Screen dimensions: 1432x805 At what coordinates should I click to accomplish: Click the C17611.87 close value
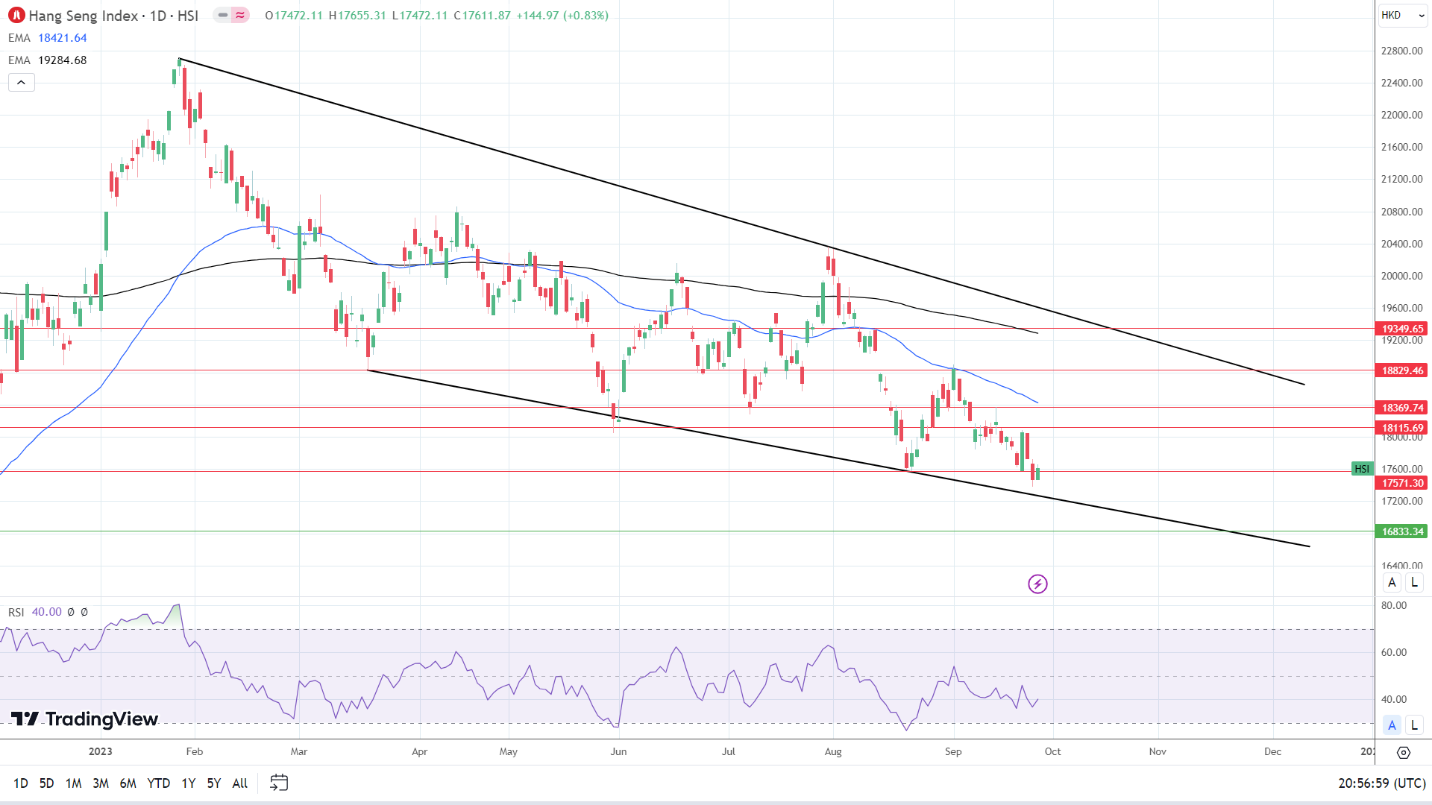482,16
